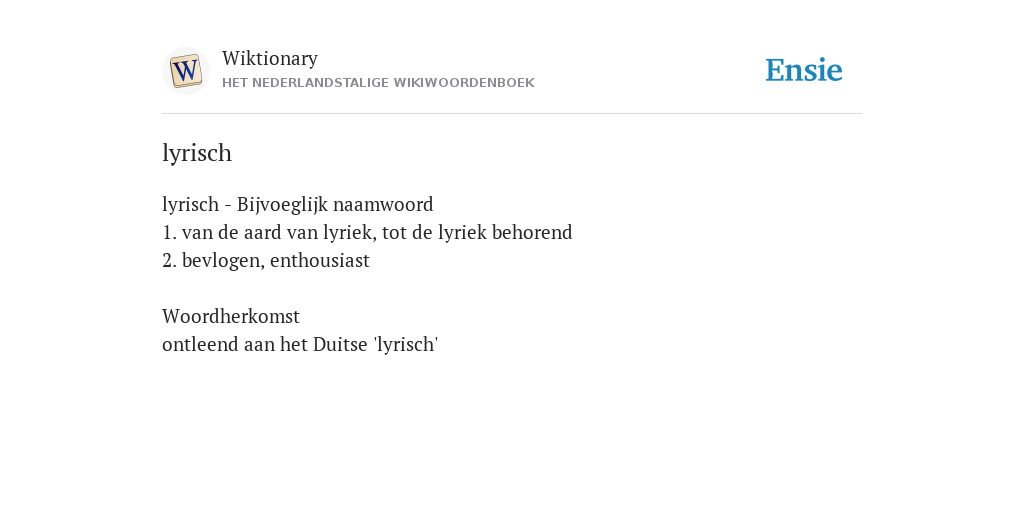Click the horizontal divider under the header
The image size is (1024, 512).
512,114
